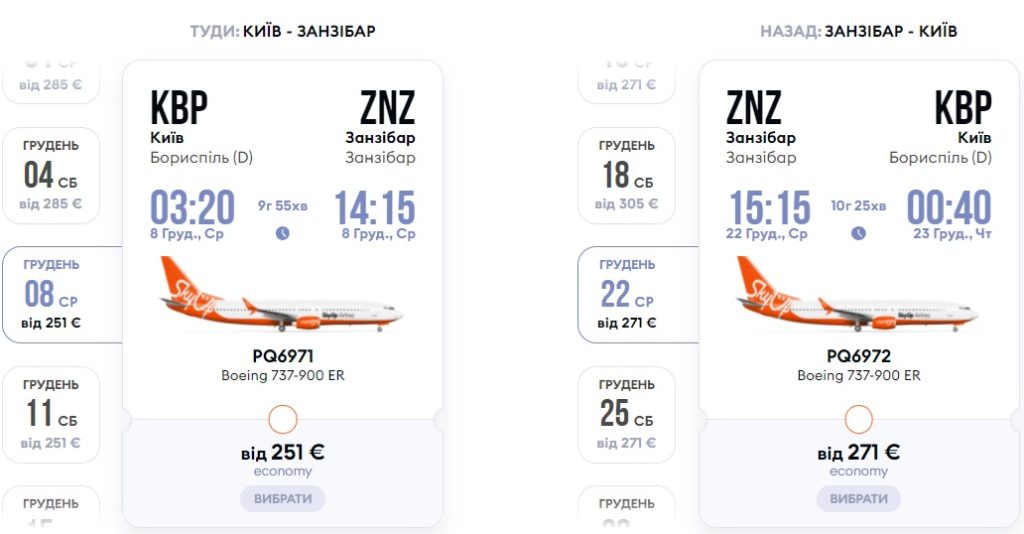
Task: Click the KBP departure airport code on outbound card
Action: [x=179, y=108]
